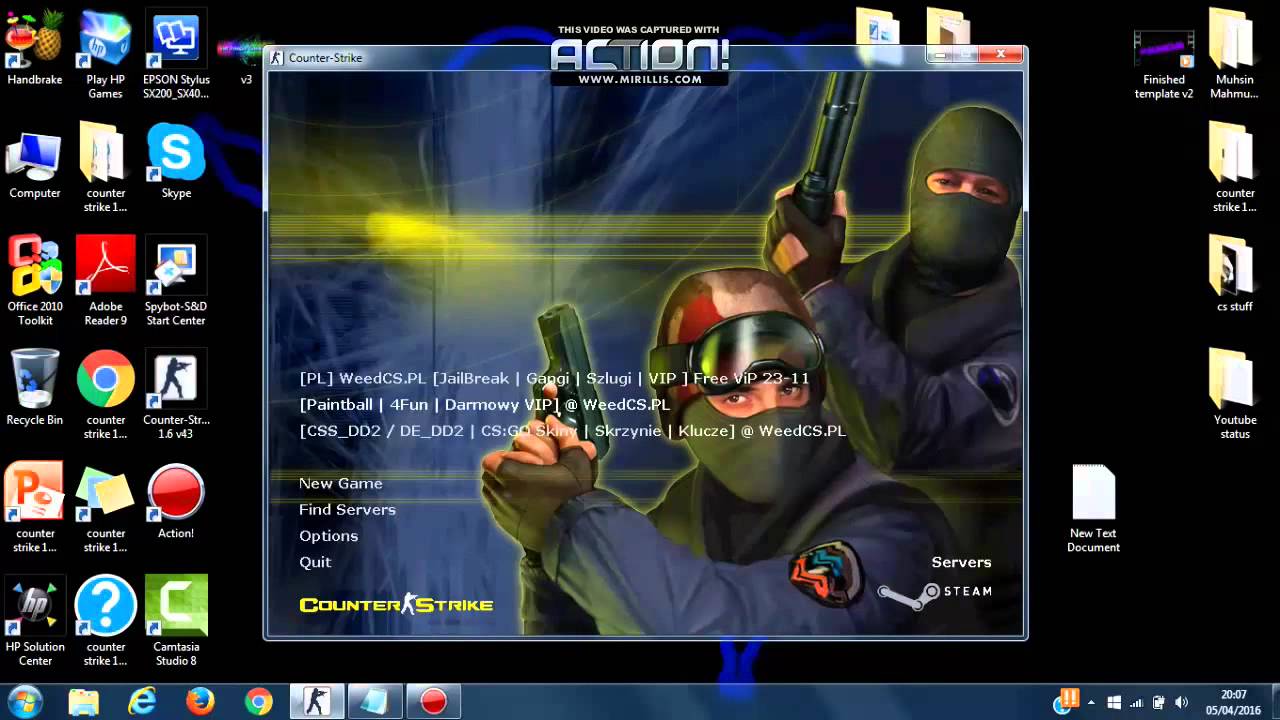The width and height of the screenshot is (1280, 720).
Task: Open the Skype desktop shortcut
Action: (176, 160)
